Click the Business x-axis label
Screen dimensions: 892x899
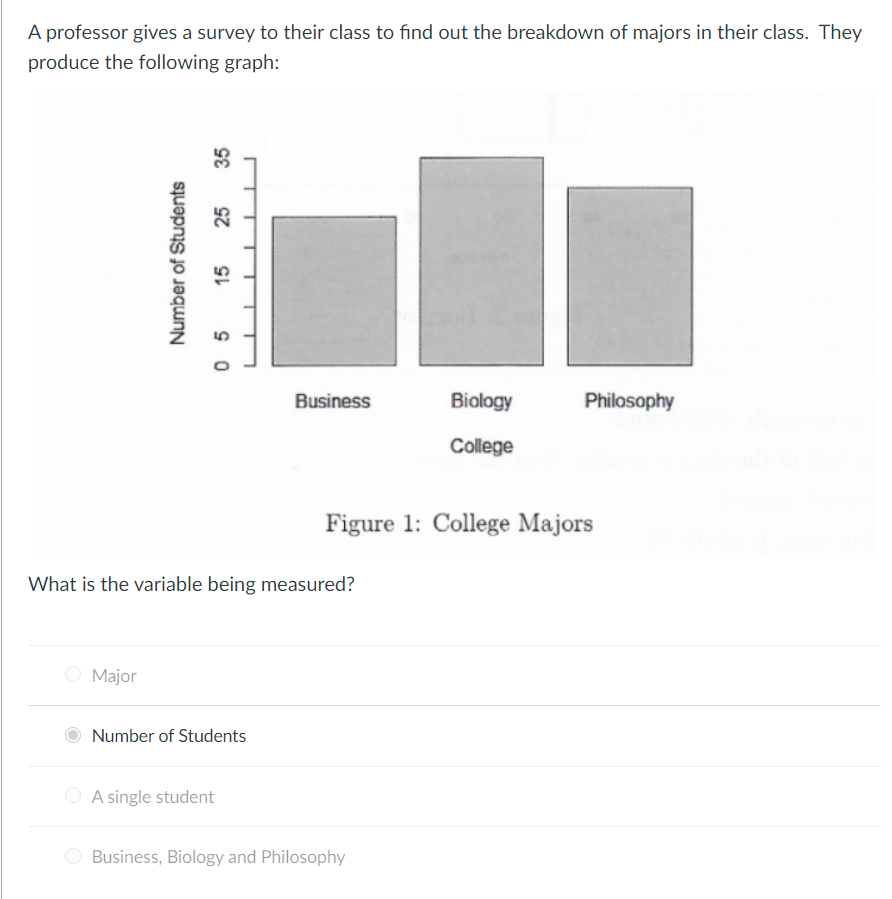333,401
